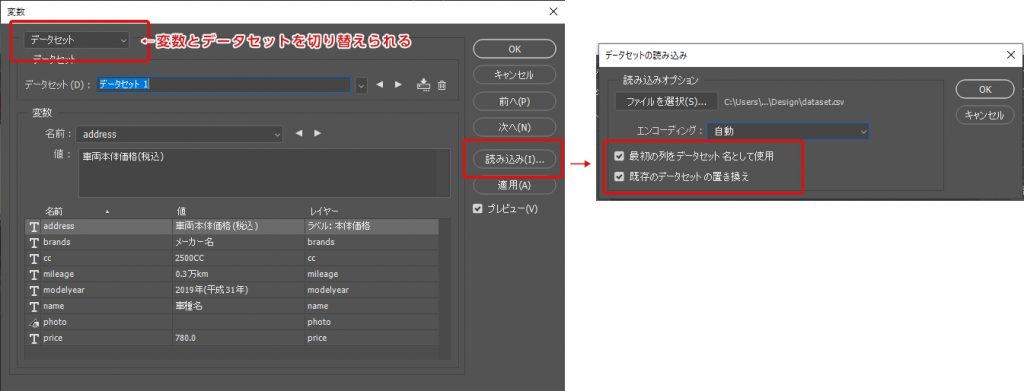Toggle the プレビュー(V) checkbox

coord(478,209)
